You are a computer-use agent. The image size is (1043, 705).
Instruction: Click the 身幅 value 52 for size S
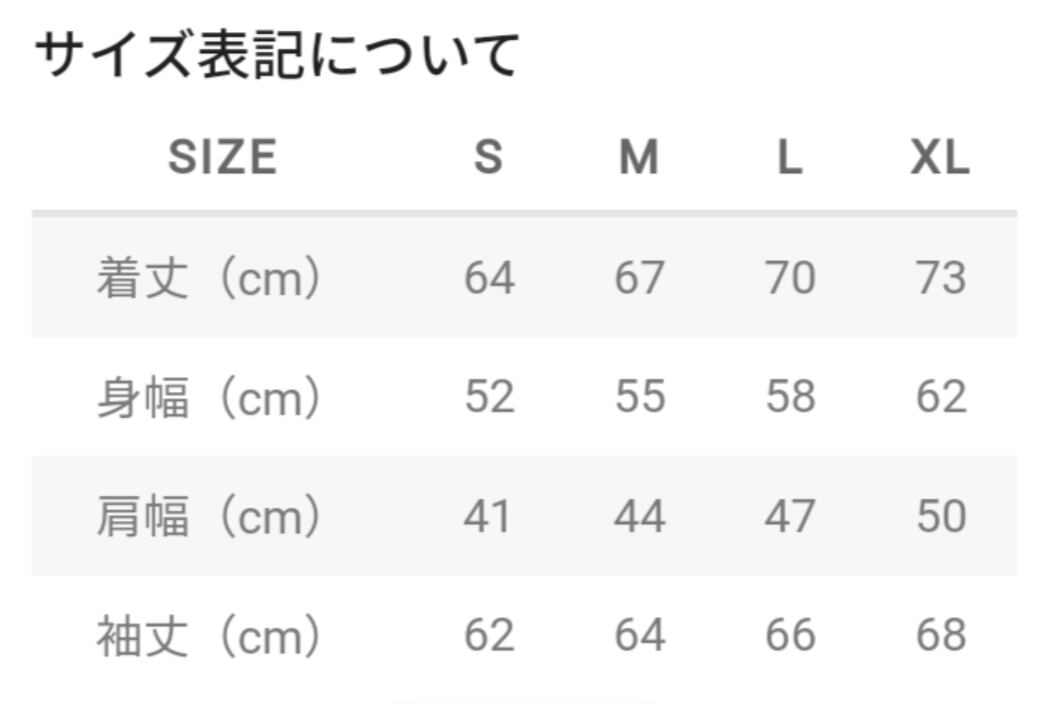[x=489, y=397]
